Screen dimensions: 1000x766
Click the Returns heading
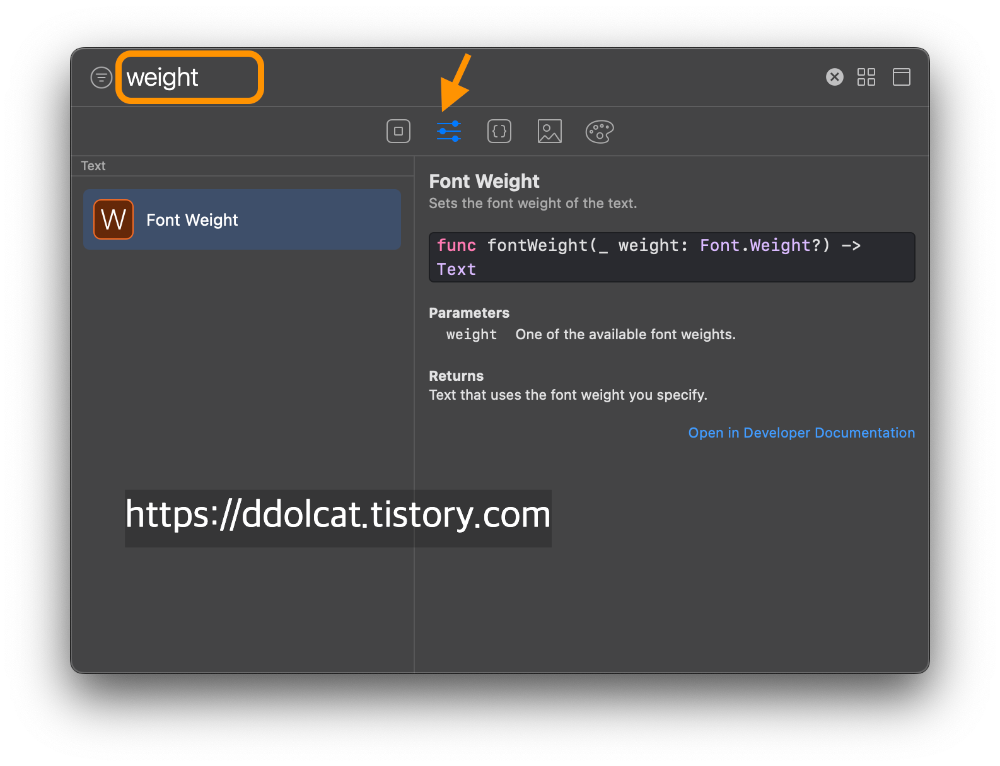(x=456, y=376)
